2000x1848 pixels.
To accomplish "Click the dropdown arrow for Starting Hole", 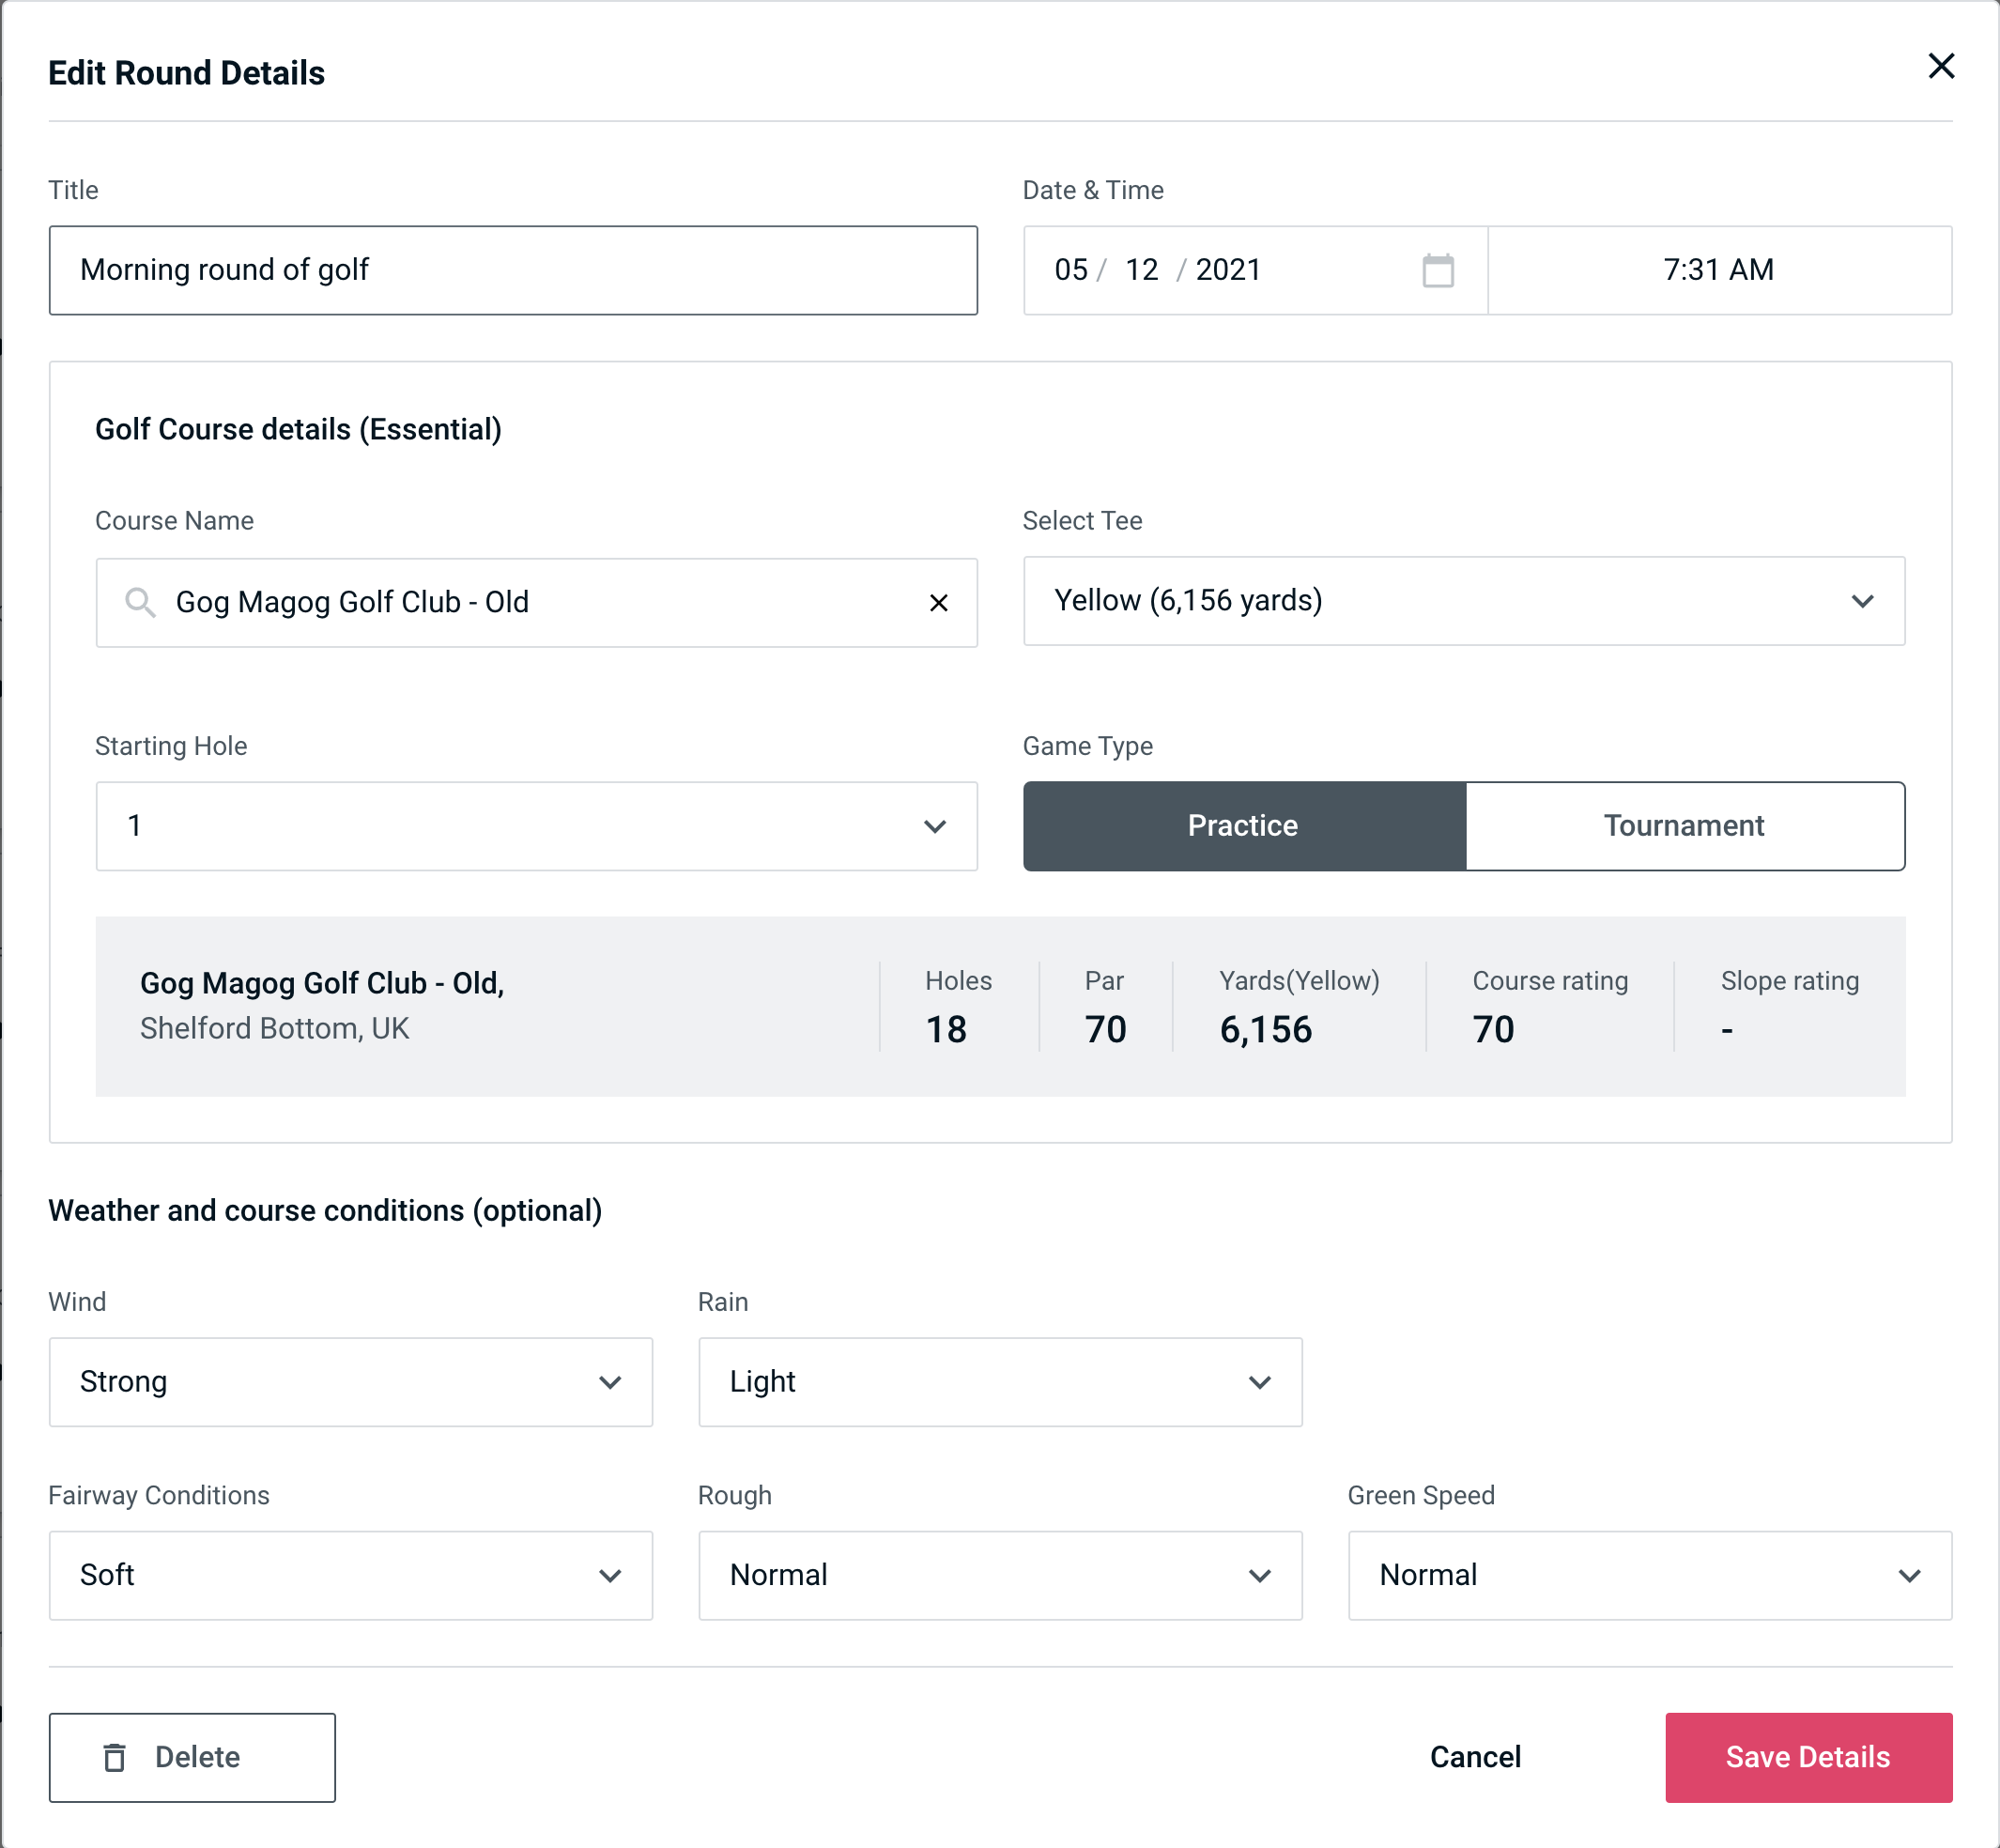I will pos(935,827).
